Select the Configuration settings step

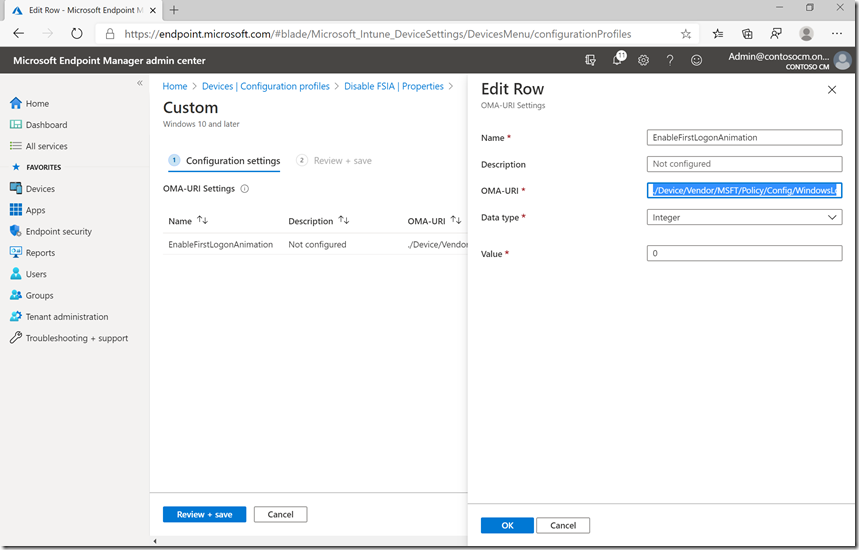[x=232, y=160]
